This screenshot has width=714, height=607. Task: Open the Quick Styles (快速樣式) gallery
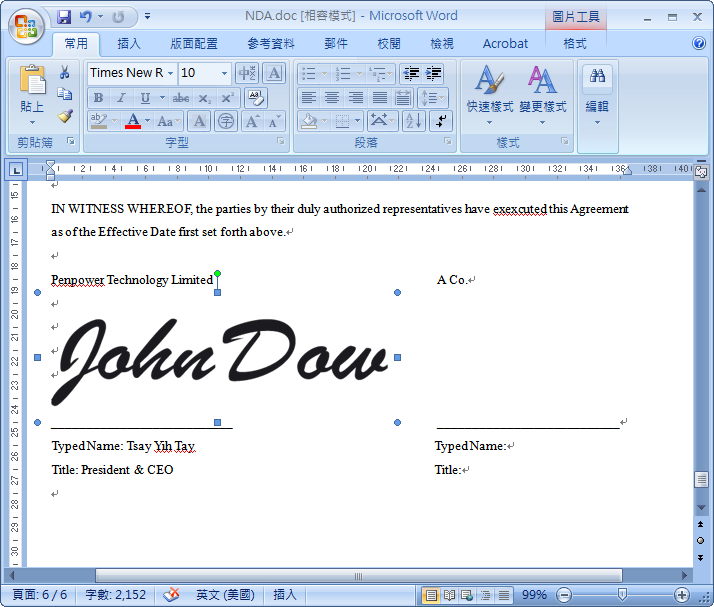tap(489, 95)
